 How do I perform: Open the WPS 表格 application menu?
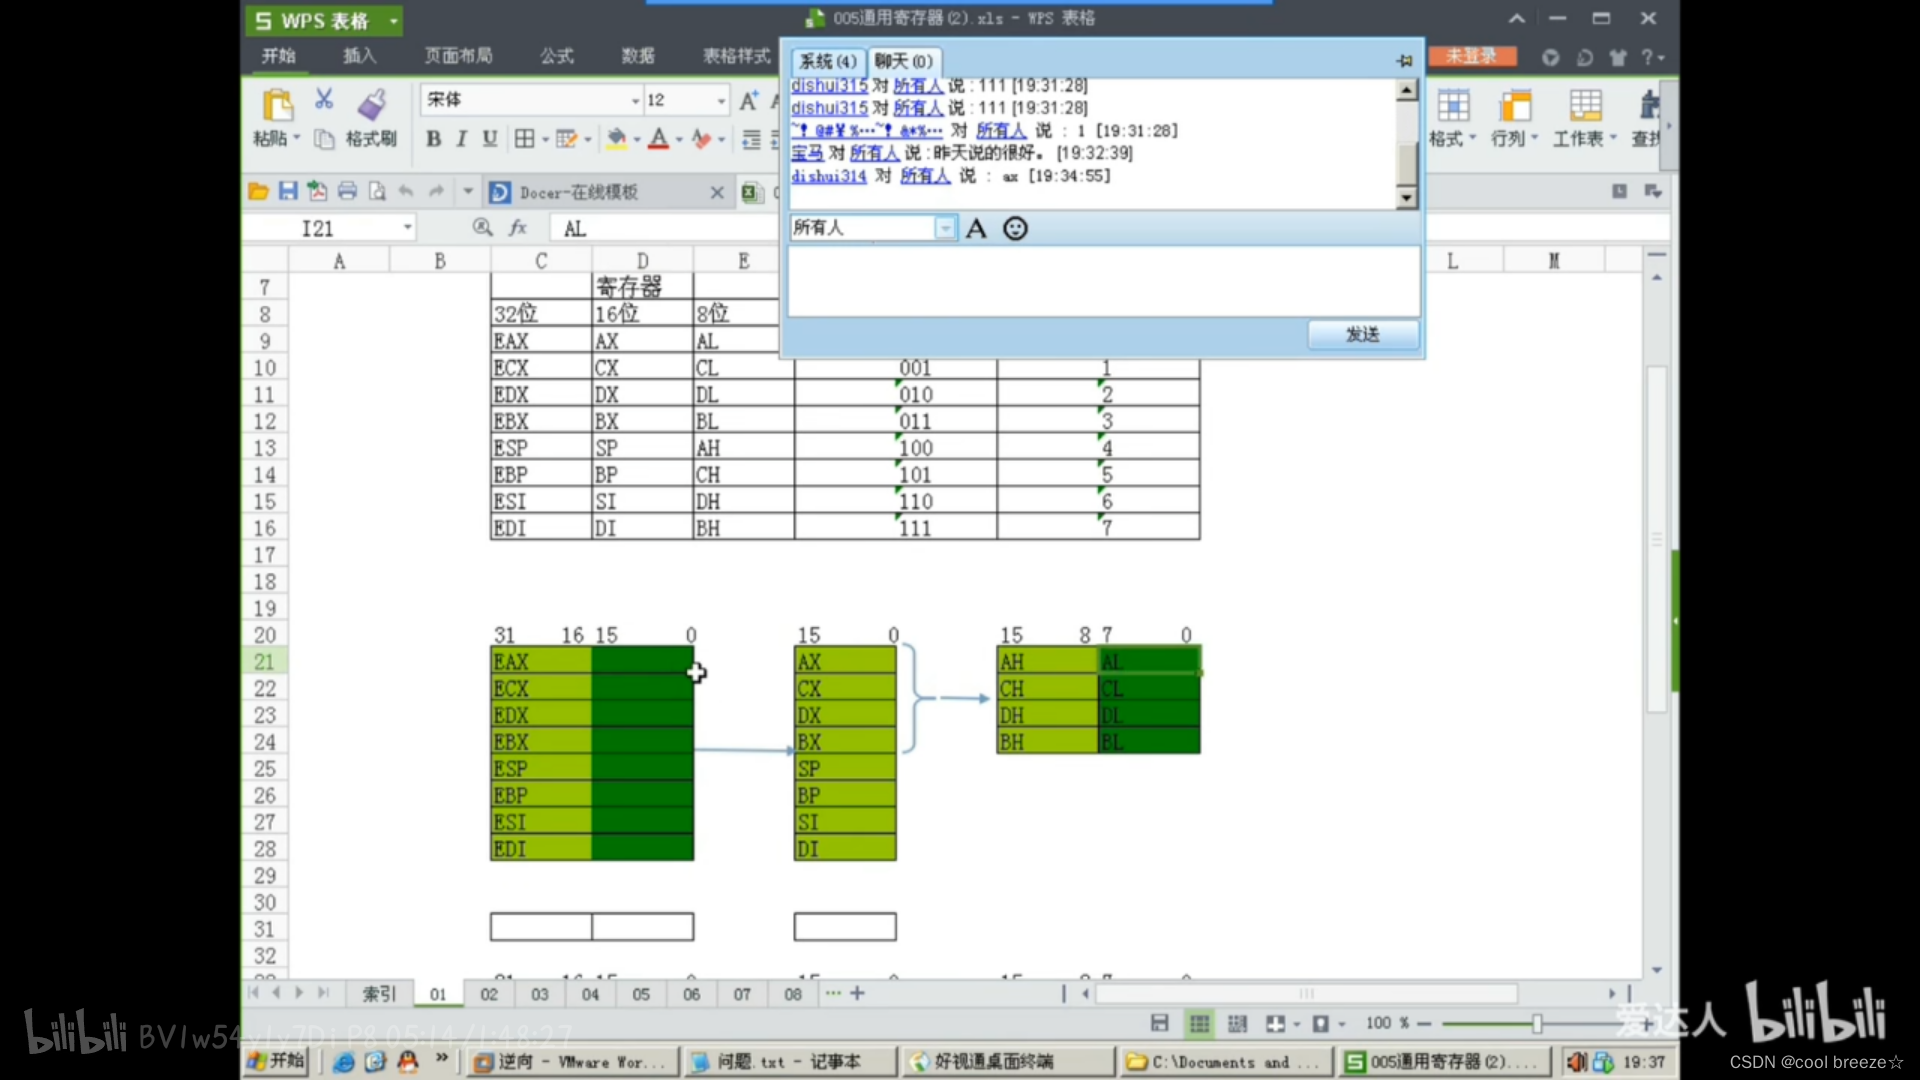click(325, 20)
